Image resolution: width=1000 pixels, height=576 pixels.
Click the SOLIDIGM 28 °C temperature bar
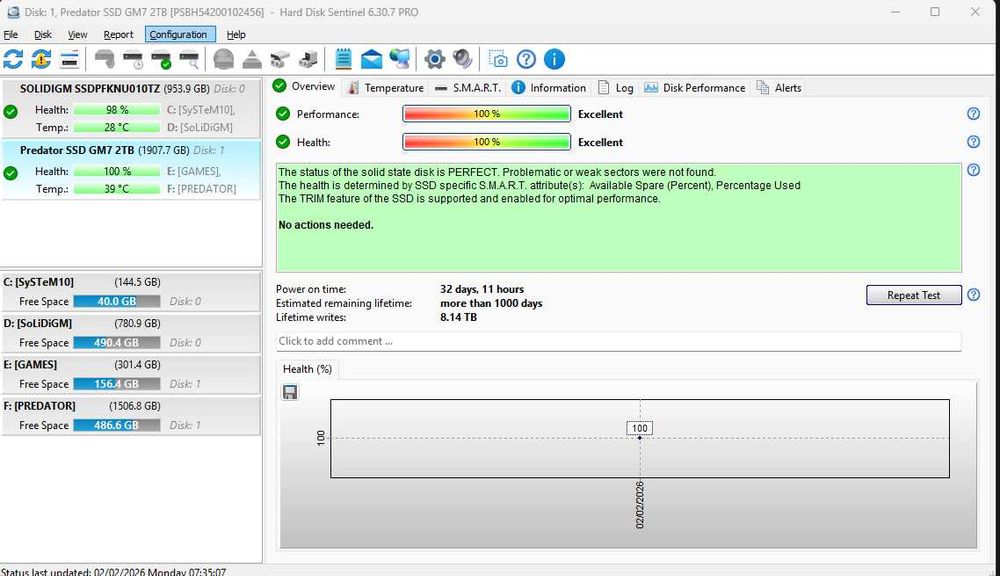pyautogui.click(x=117, y=127)
